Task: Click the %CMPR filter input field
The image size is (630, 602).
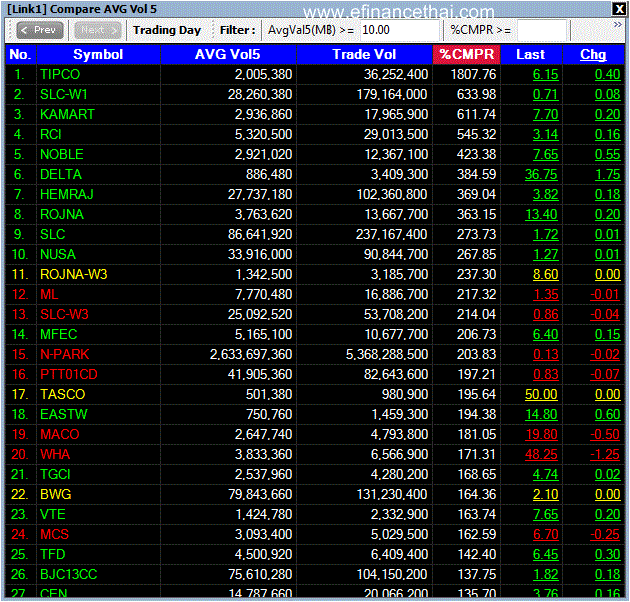Action: 541,30
